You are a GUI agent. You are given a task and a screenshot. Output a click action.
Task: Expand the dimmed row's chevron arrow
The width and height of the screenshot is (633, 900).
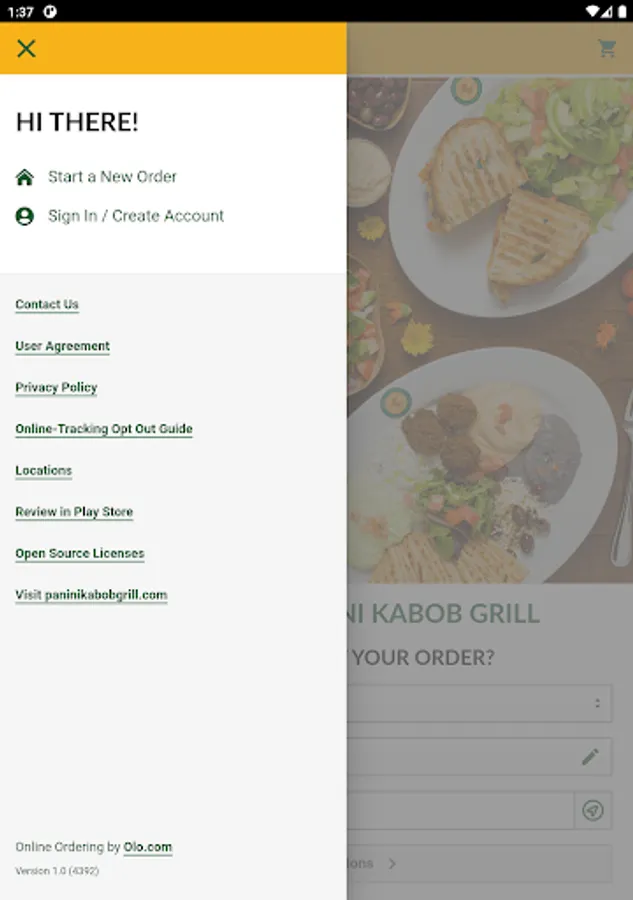392,863
